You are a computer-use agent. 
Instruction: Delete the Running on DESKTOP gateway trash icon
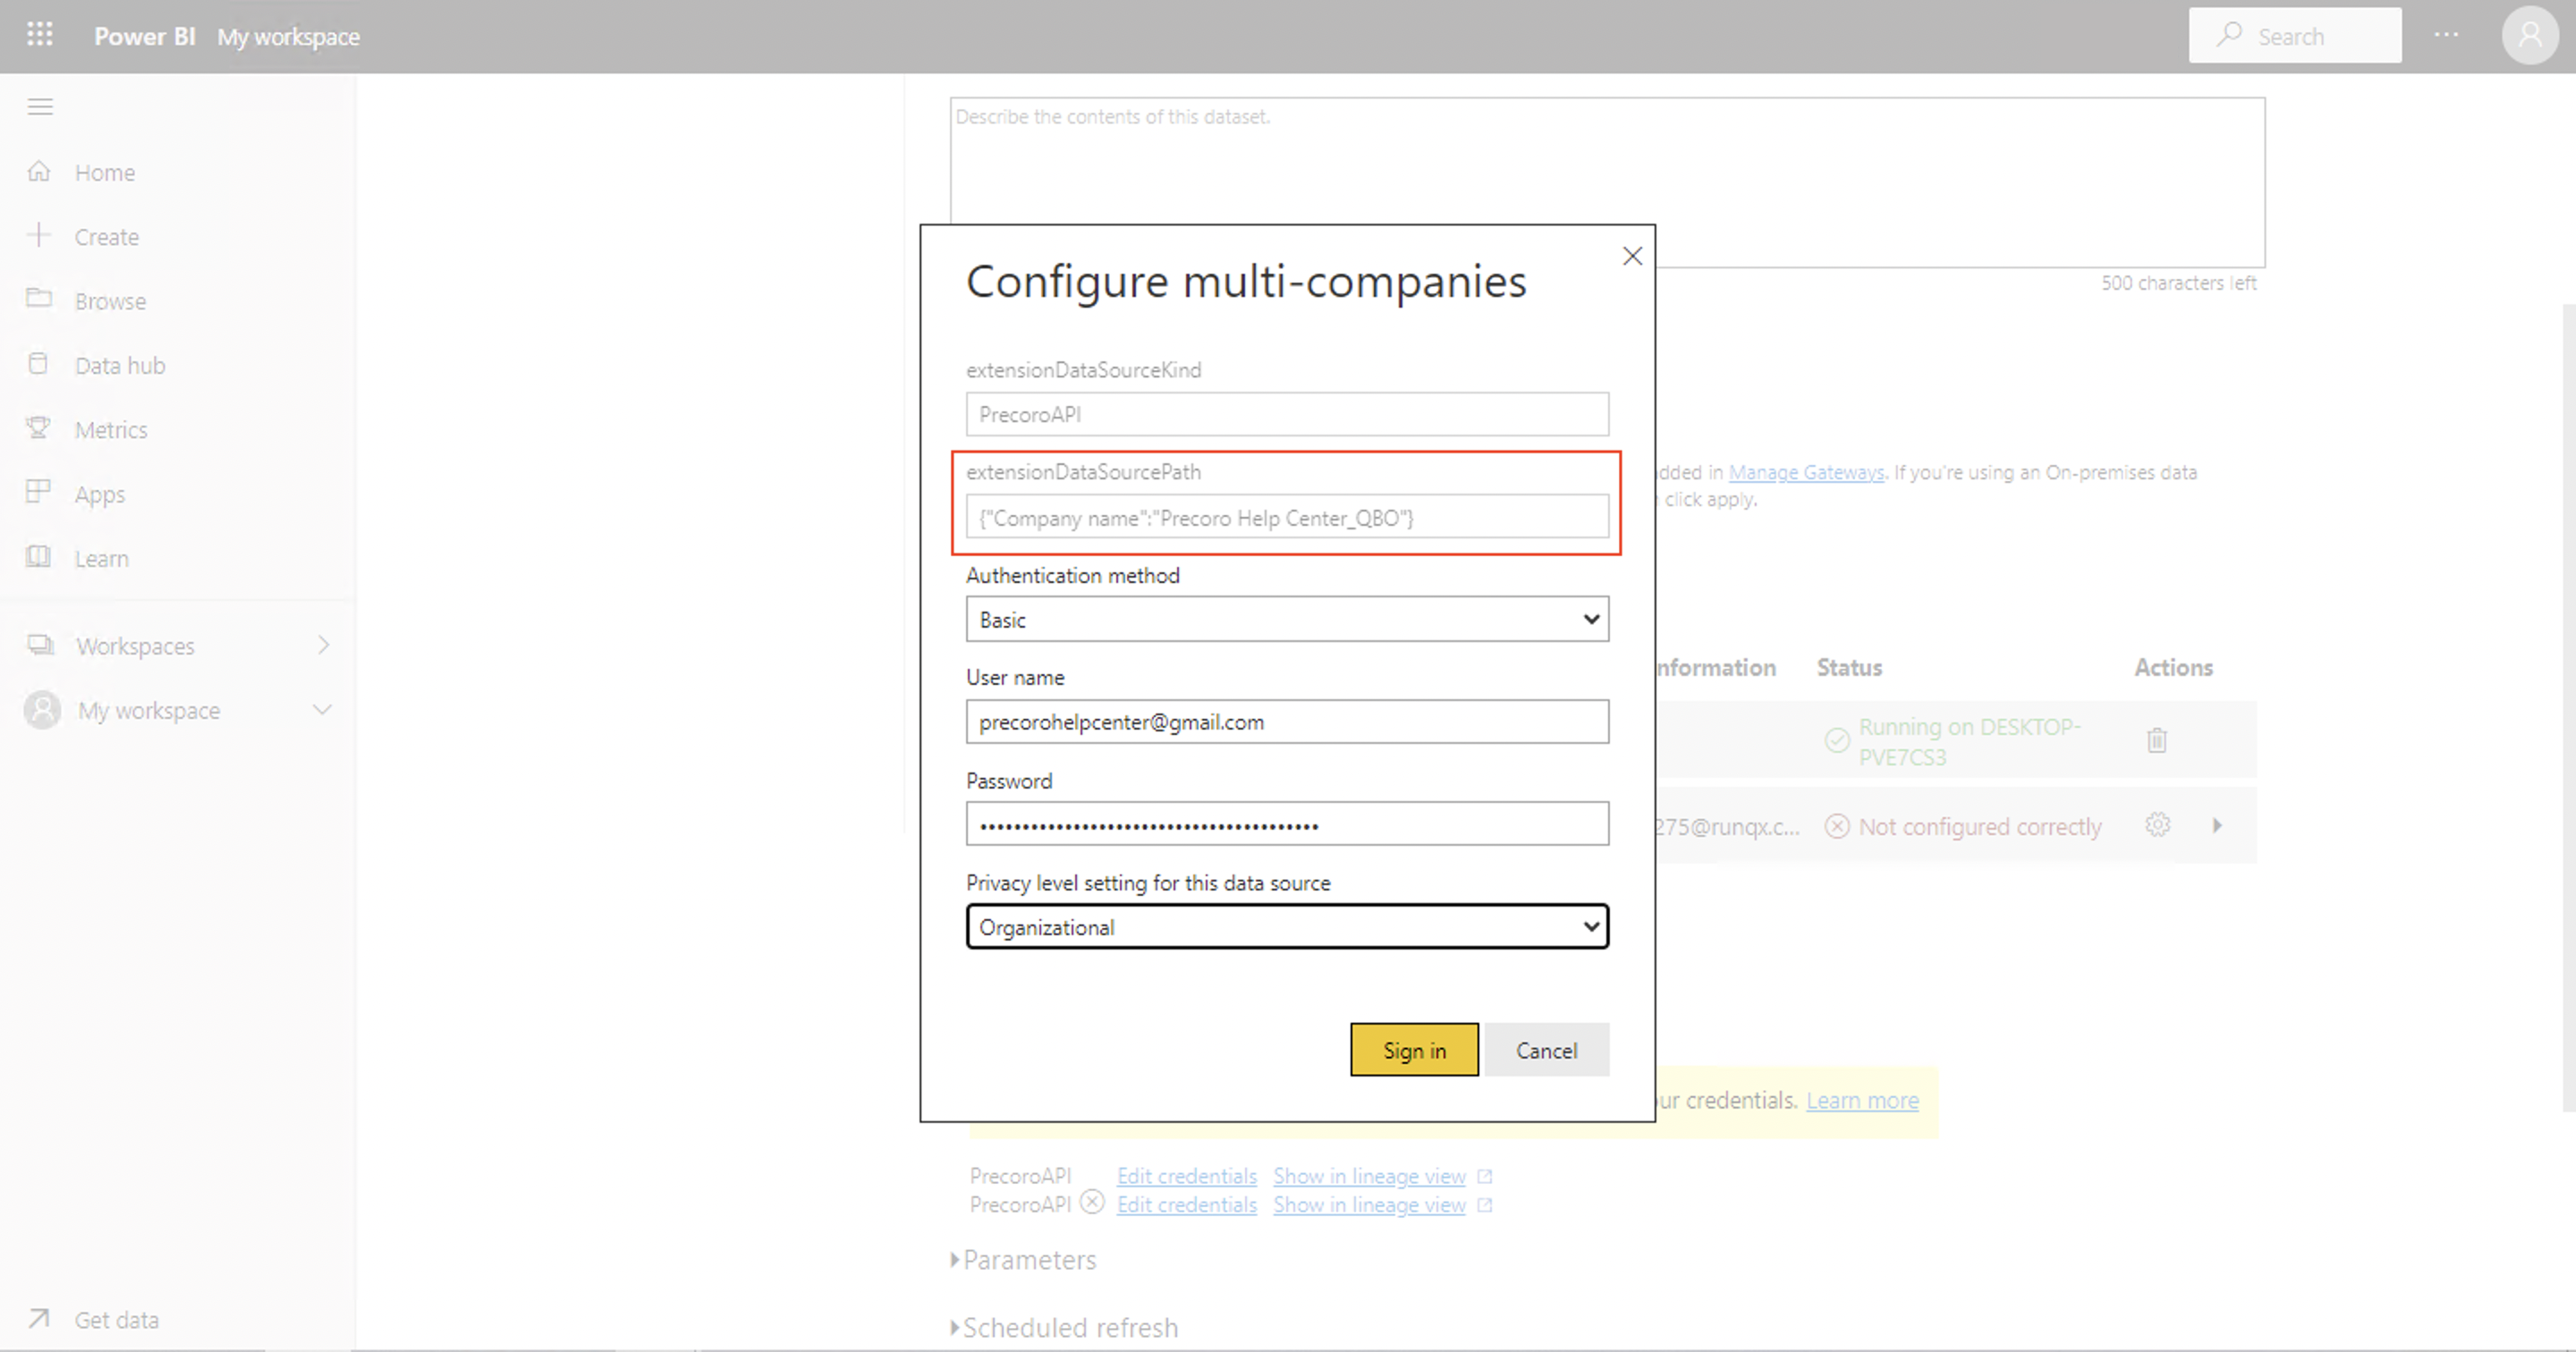pyautogui.click(x=2157, y=740)
